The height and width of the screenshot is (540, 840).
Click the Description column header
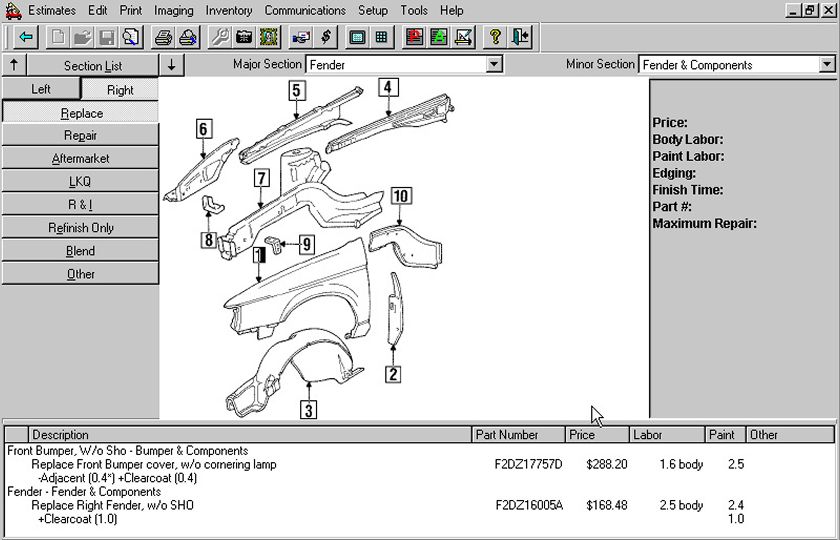pos(250,434)
